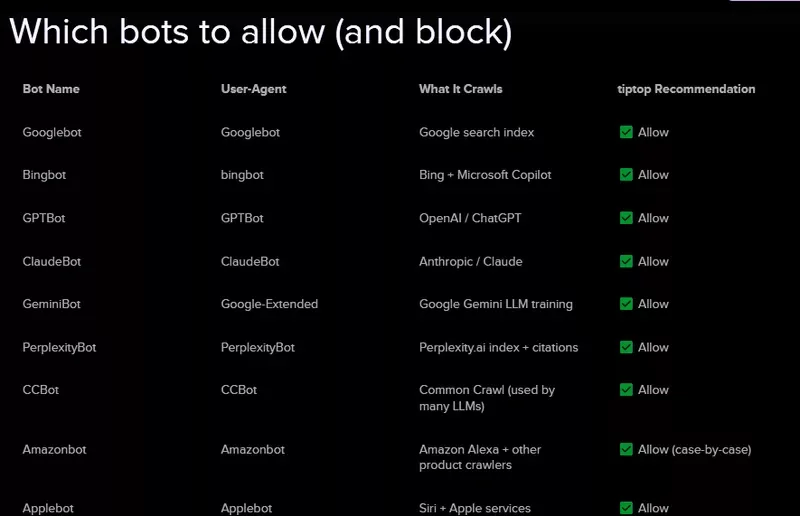The width and height of the screenshot is (800, 516).
Task: Click the green checkmark next to GPTBot's Allow
Action: pyautogui.click(x=626, y=218)
